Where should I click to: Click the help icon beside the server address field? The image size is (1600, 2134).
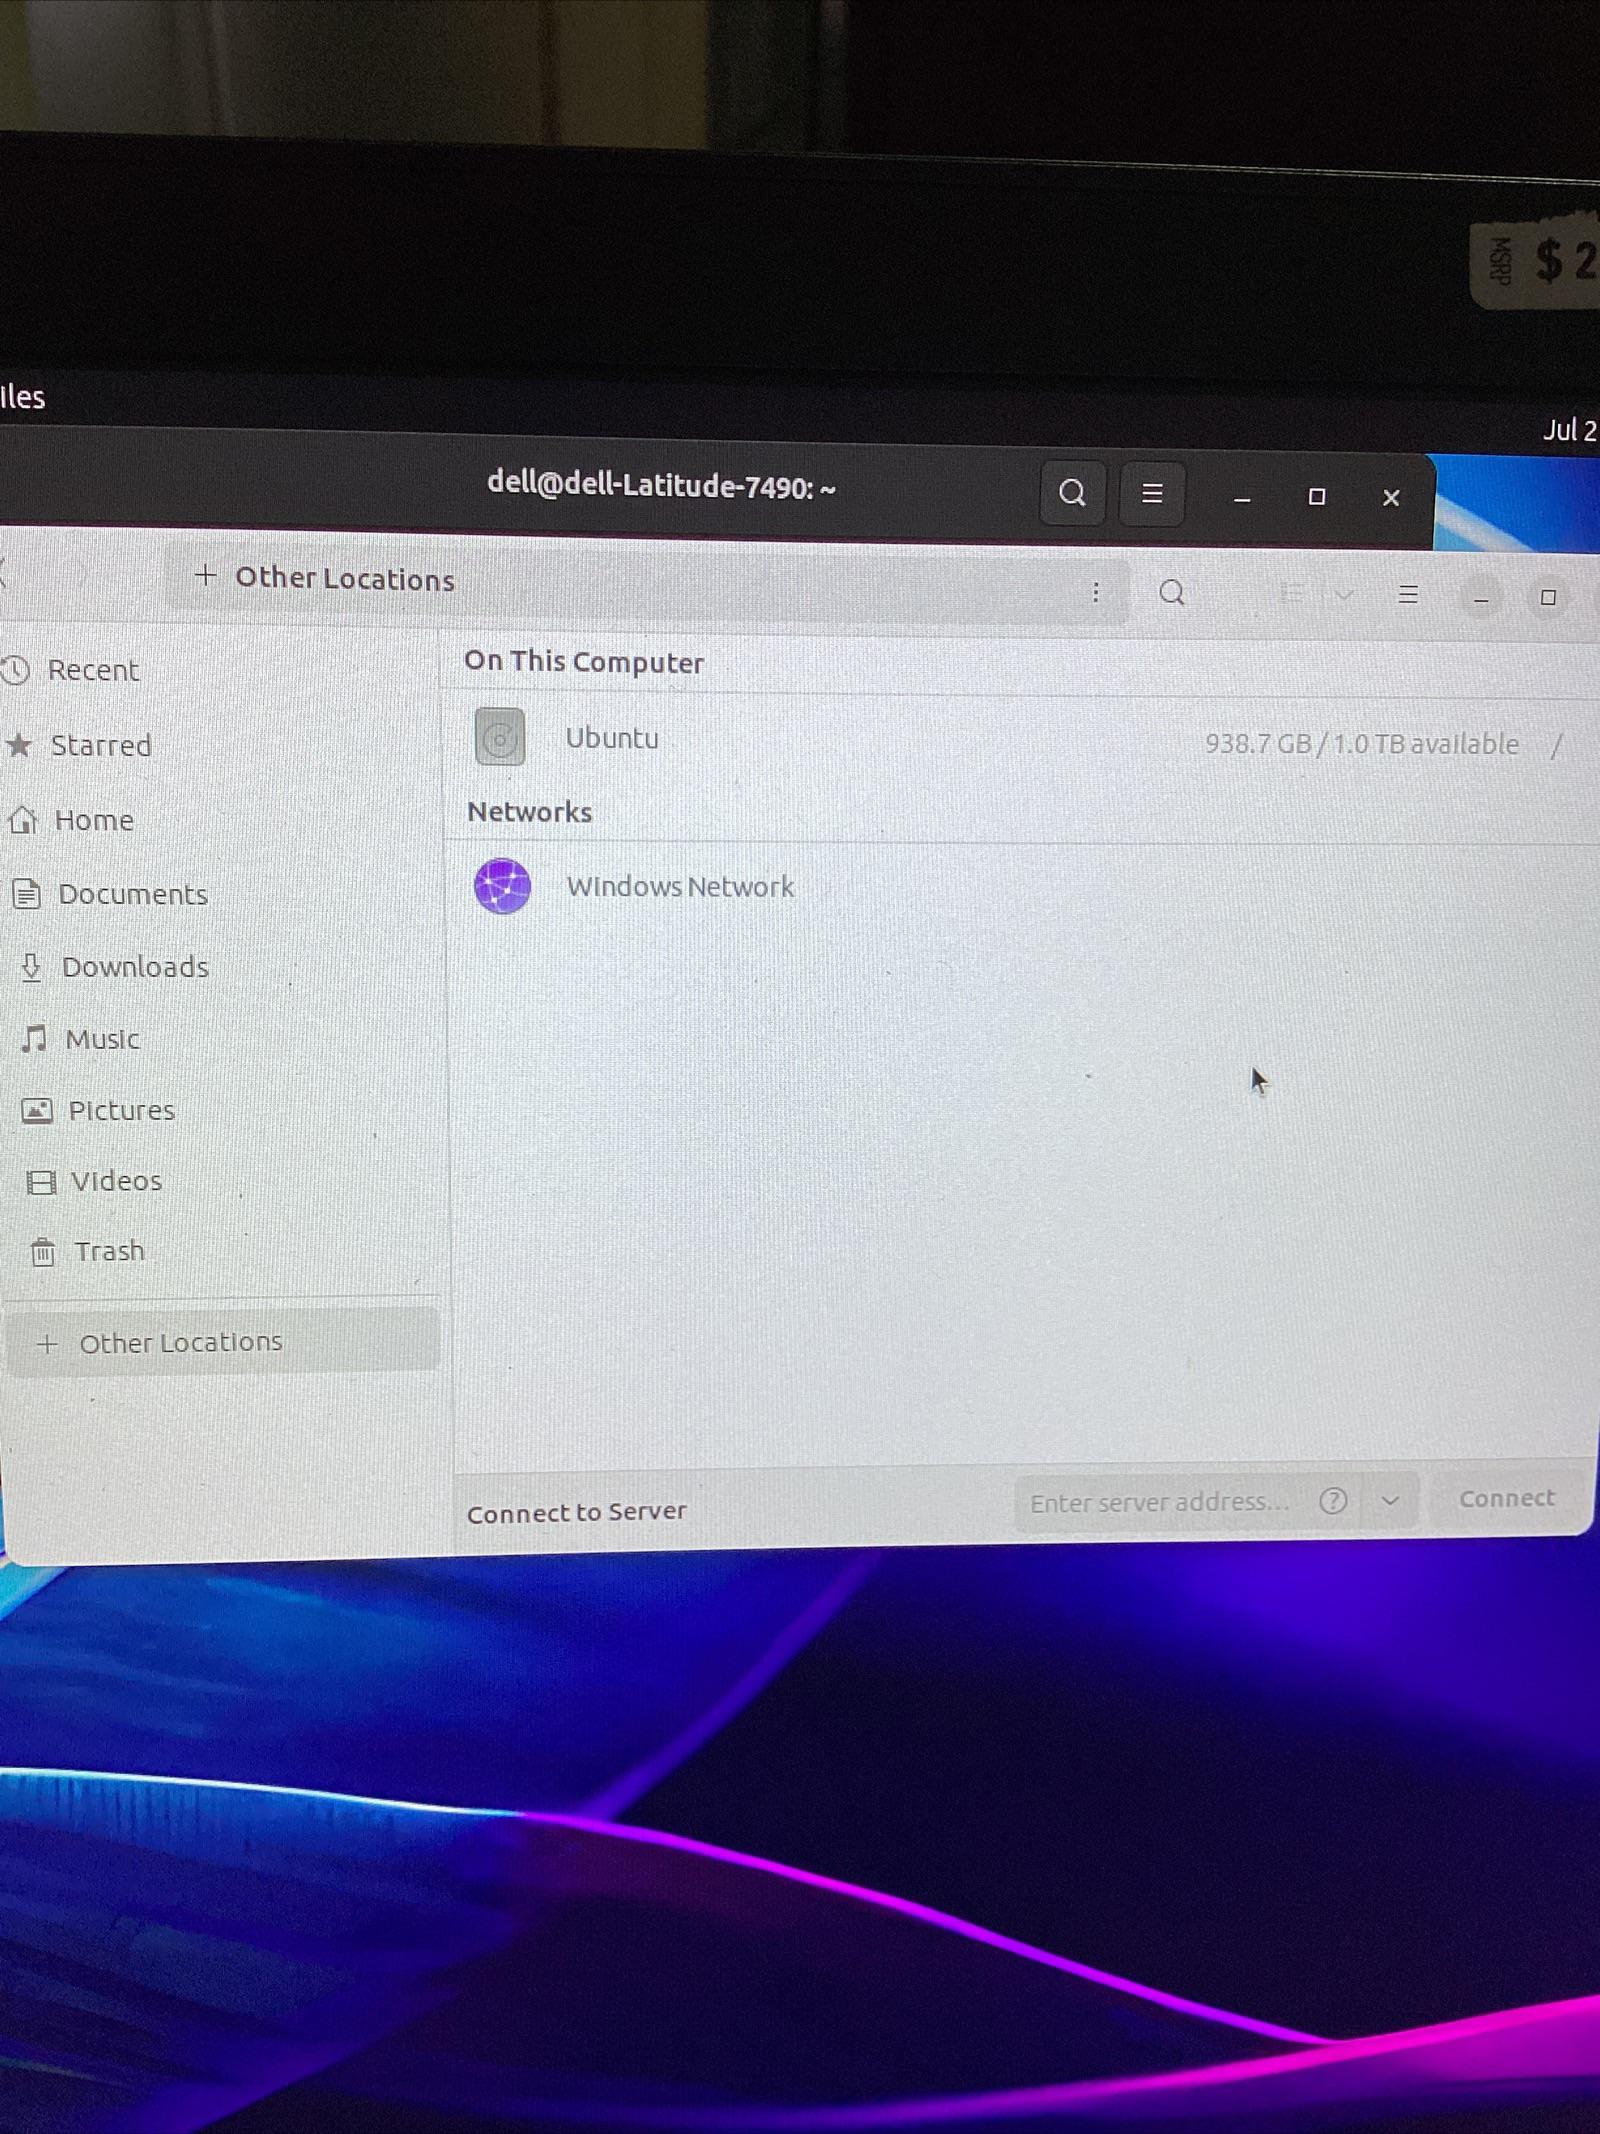point(1334,1500)
